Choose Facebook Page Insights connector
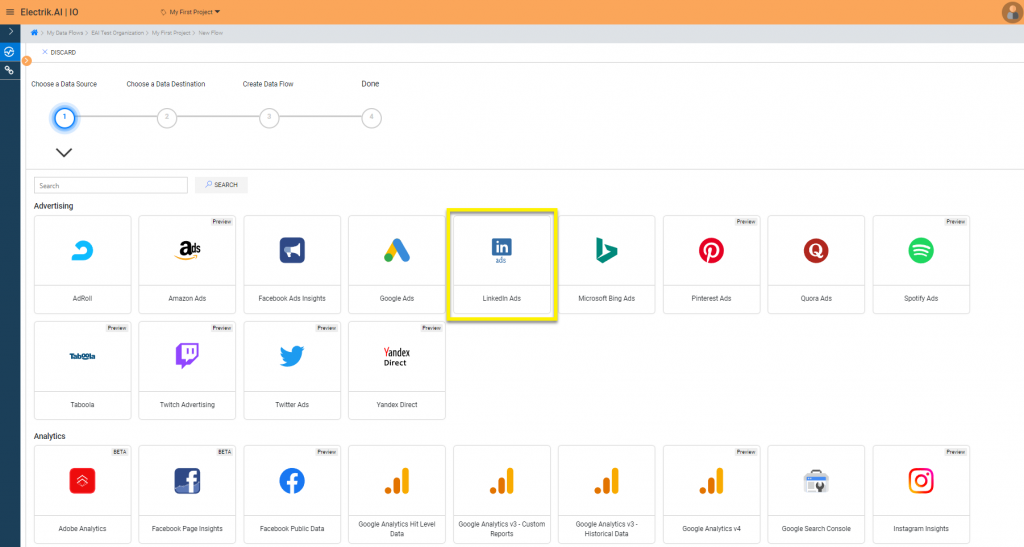 coord(187,495)
